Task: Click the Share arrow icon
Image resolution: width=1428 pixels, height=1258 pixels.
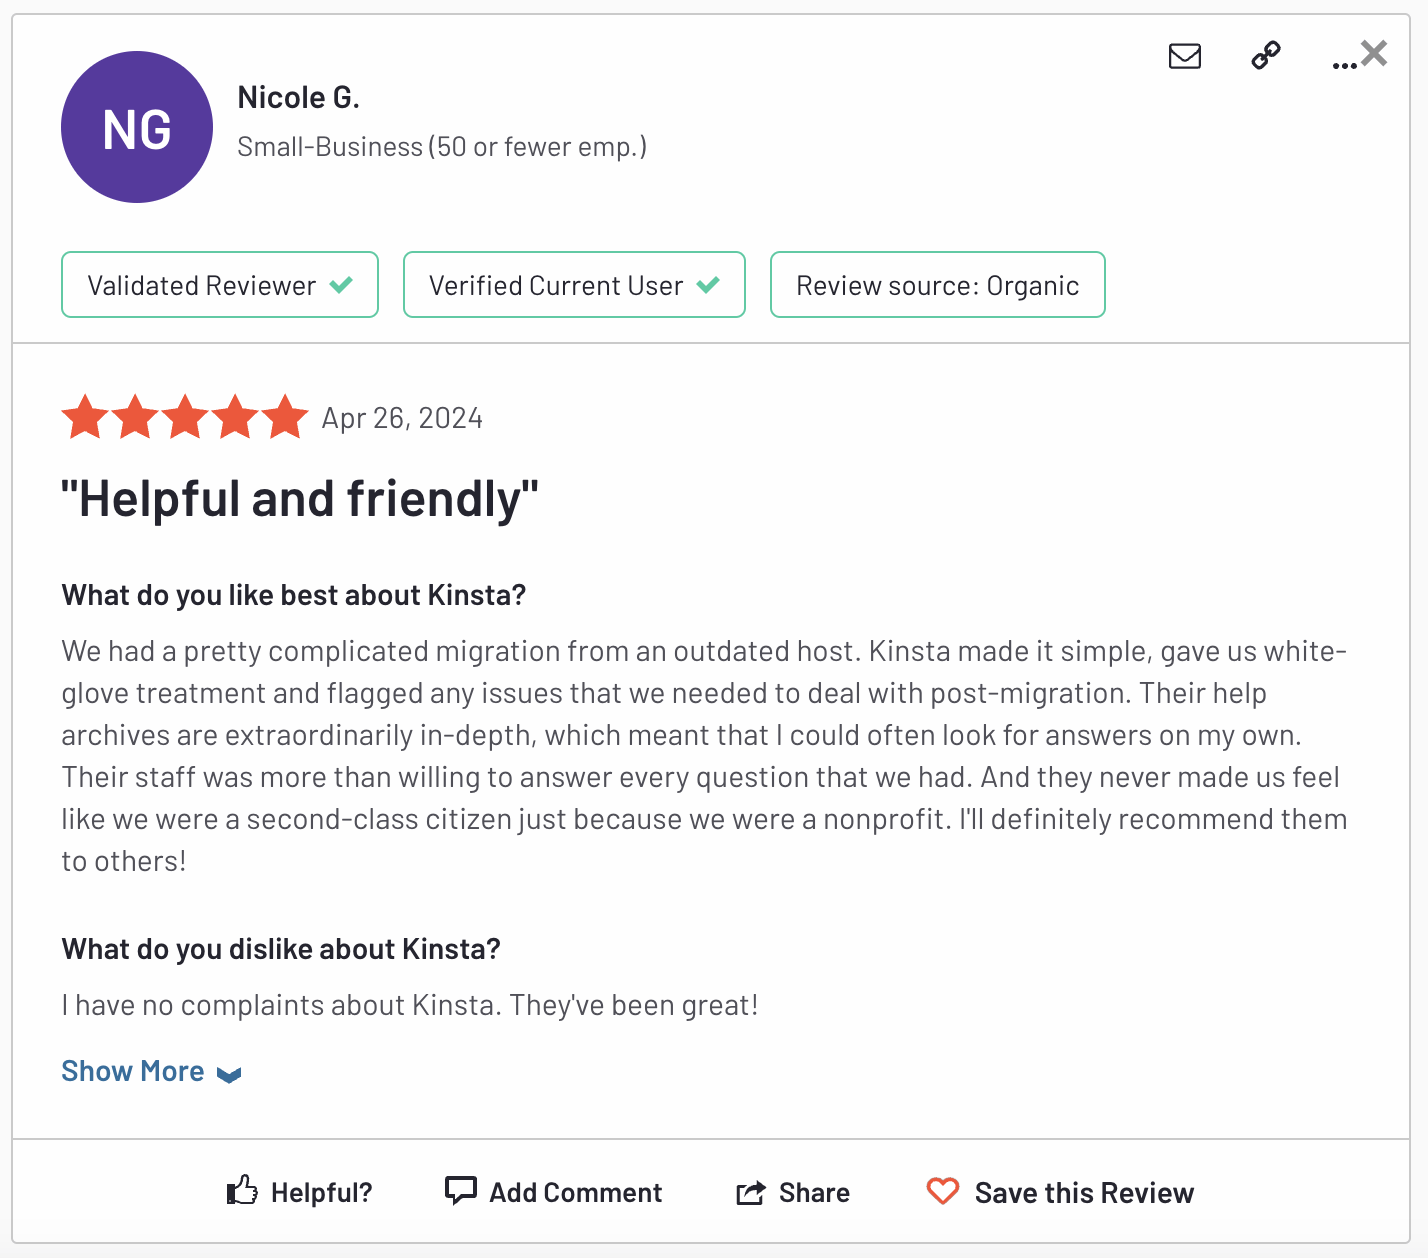Action: 751,1192
